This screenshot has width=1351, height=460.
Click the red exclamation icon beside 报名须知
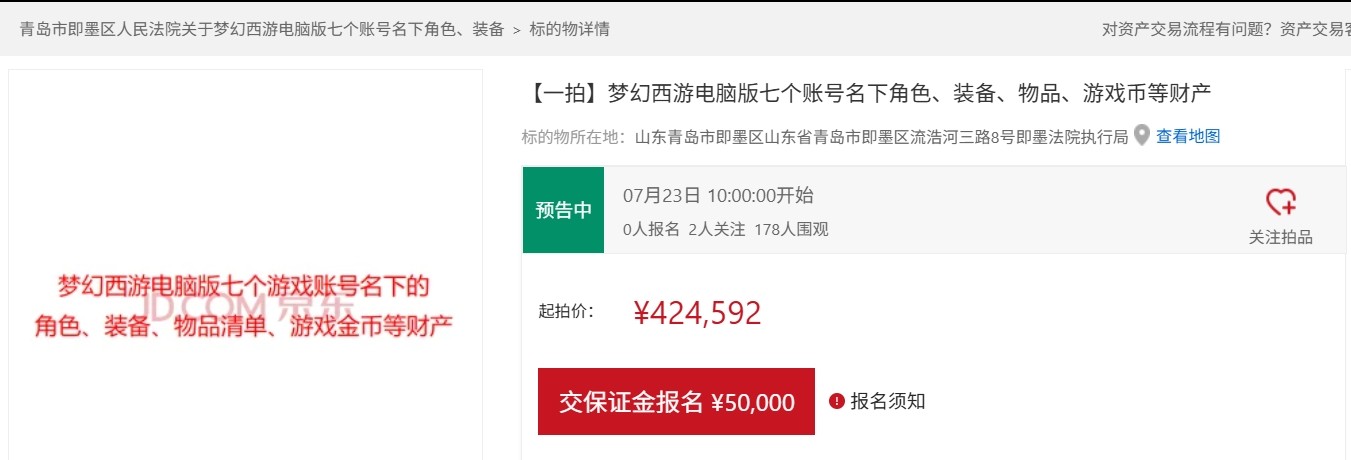point(837,402)
